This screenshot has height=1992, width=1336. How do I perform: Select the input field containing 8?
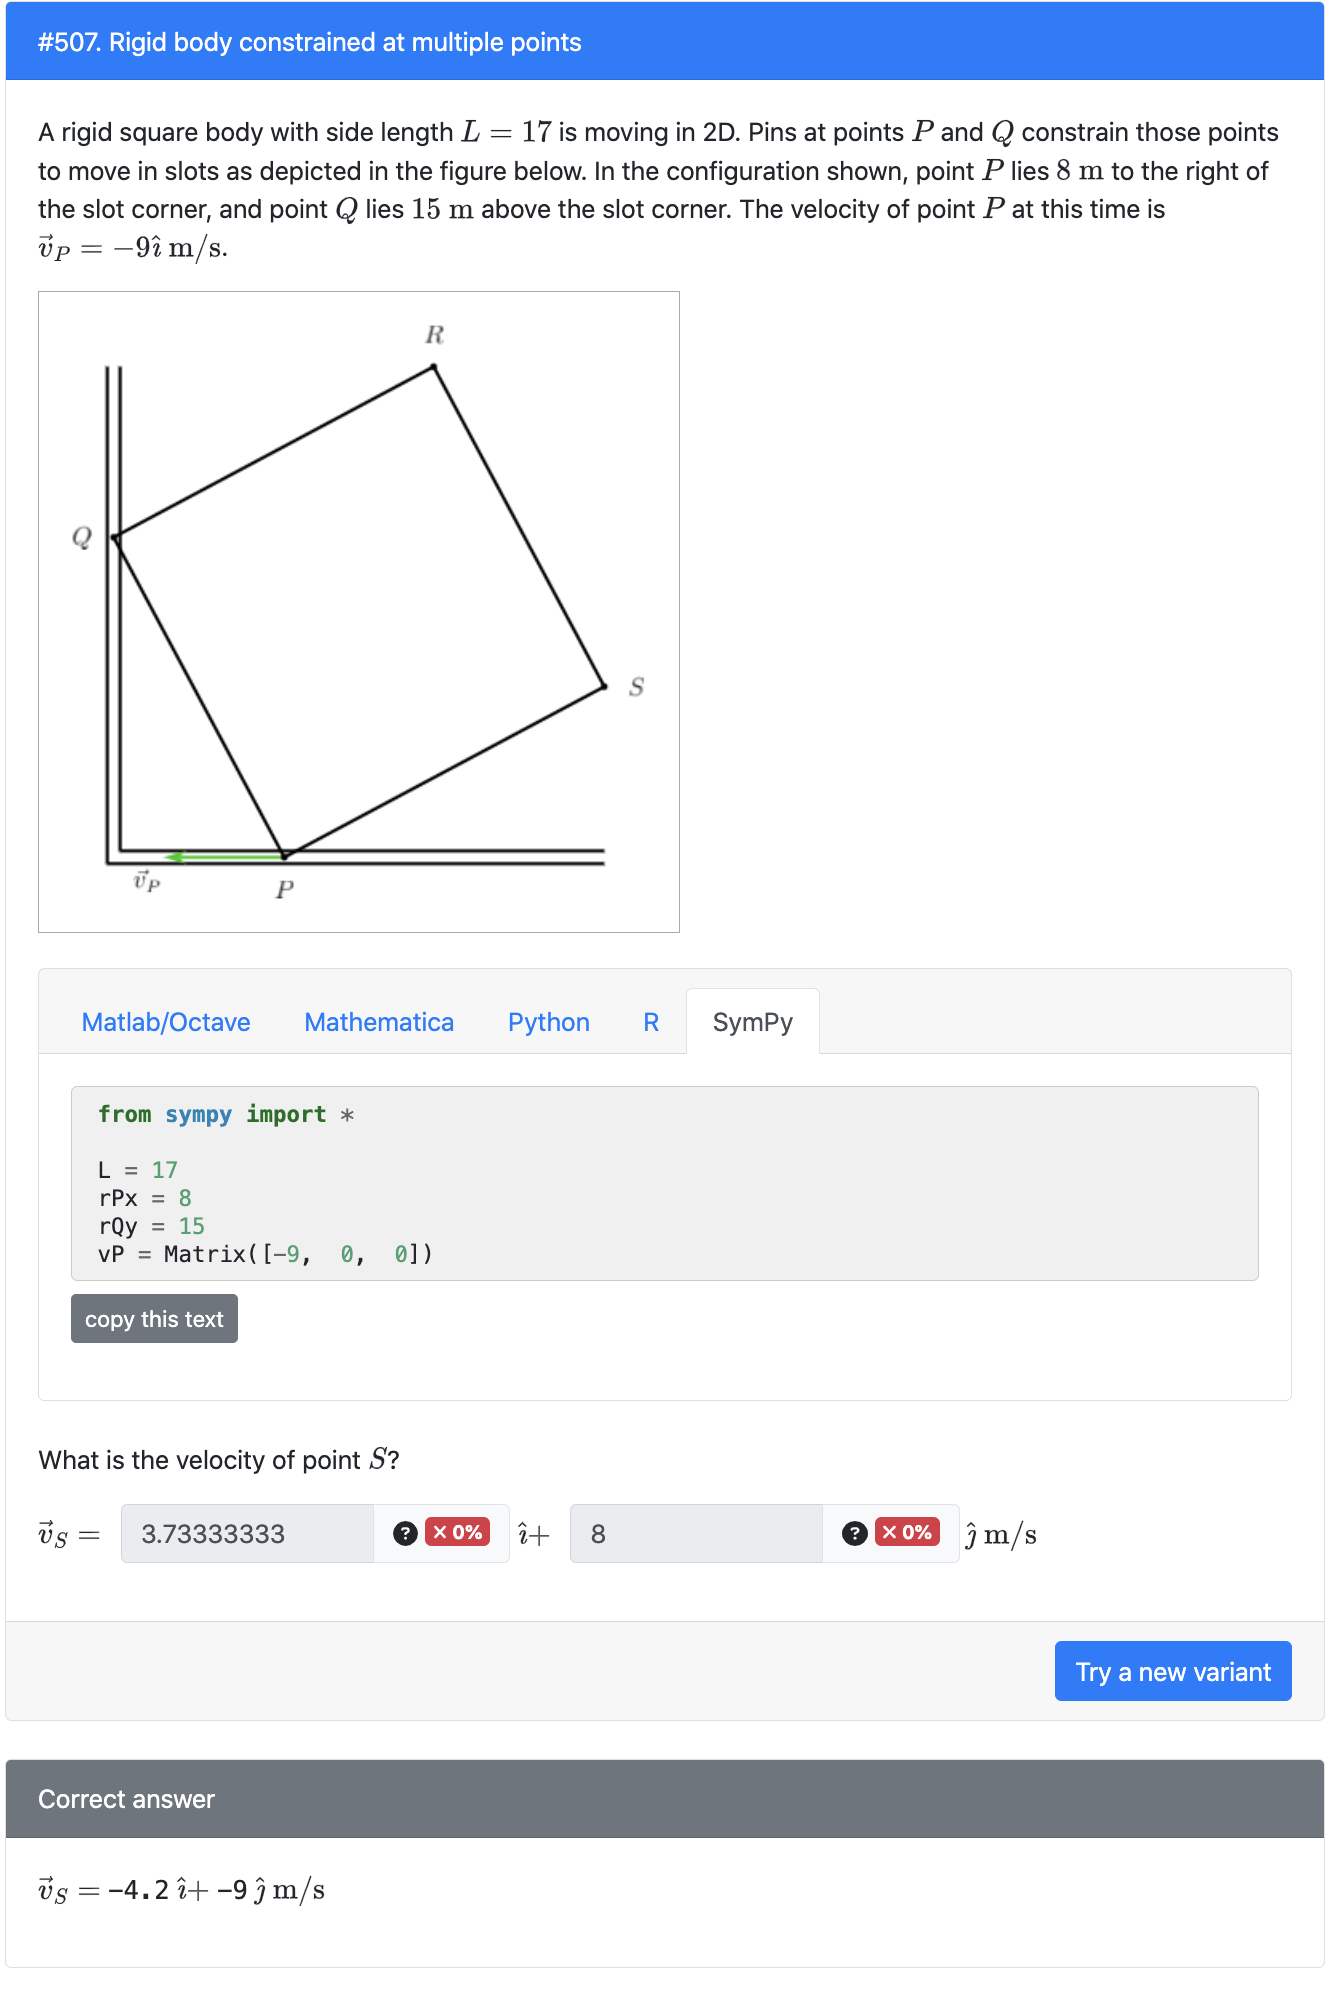click(695, 1532)
